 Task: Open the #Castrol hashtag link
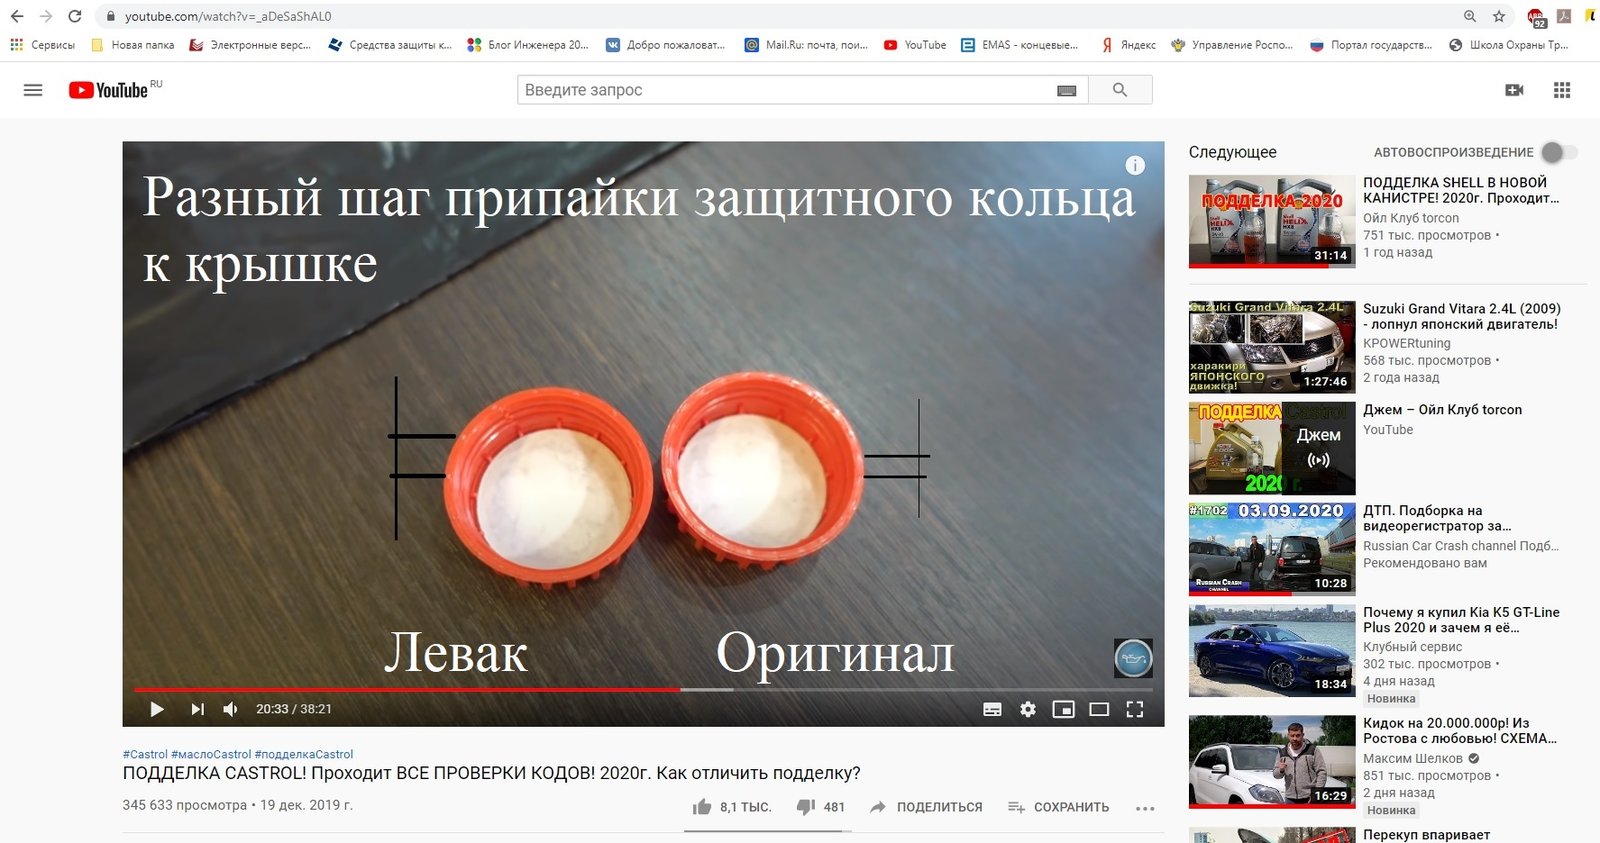pyautogui.click(x=145, y=754)
